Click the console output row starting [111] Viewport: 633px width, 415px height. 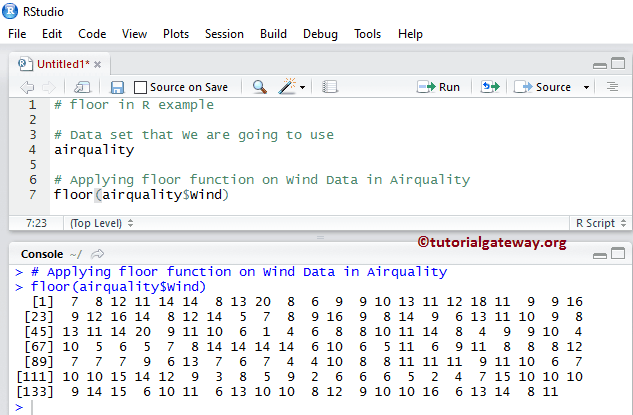pos(300,377)
